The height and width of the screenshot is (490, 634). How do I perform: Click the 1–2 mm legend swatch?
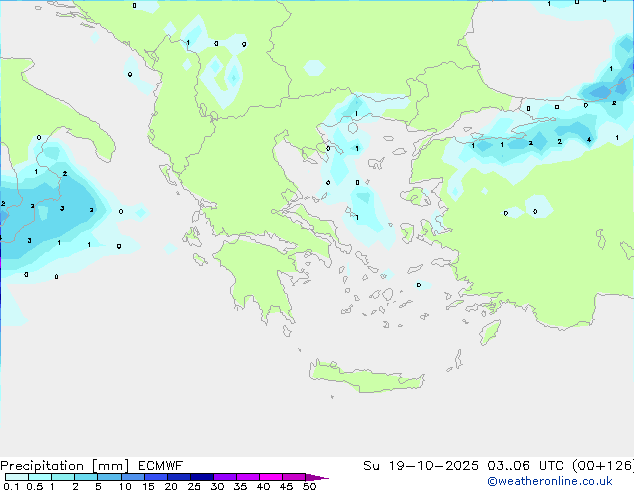63,477
